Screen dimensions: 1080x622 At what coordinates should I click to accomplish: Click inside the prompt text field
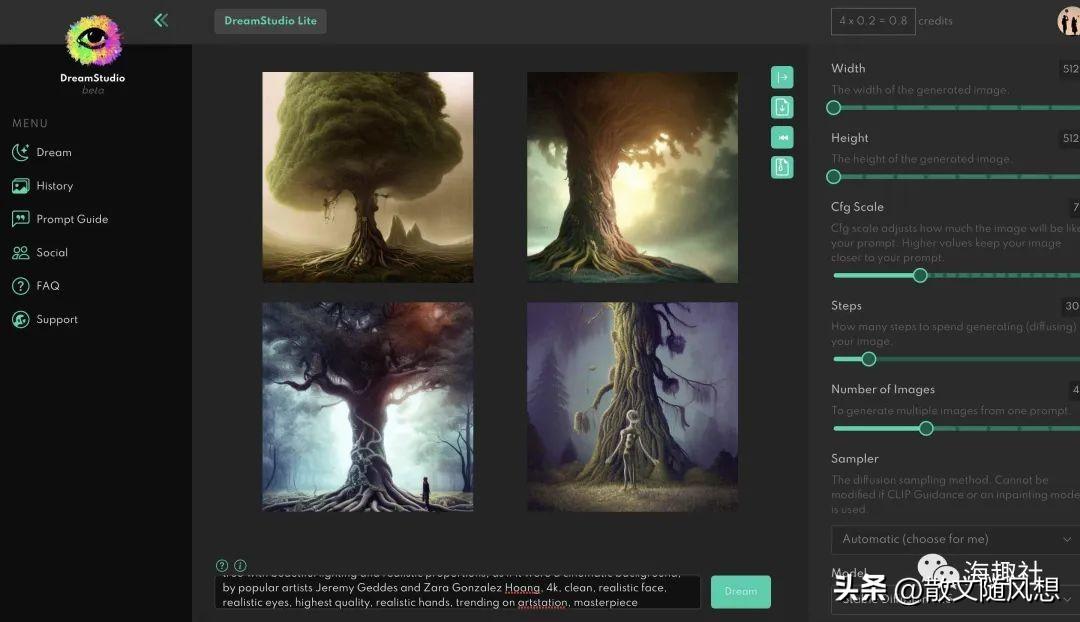click(x=458, y=591)
